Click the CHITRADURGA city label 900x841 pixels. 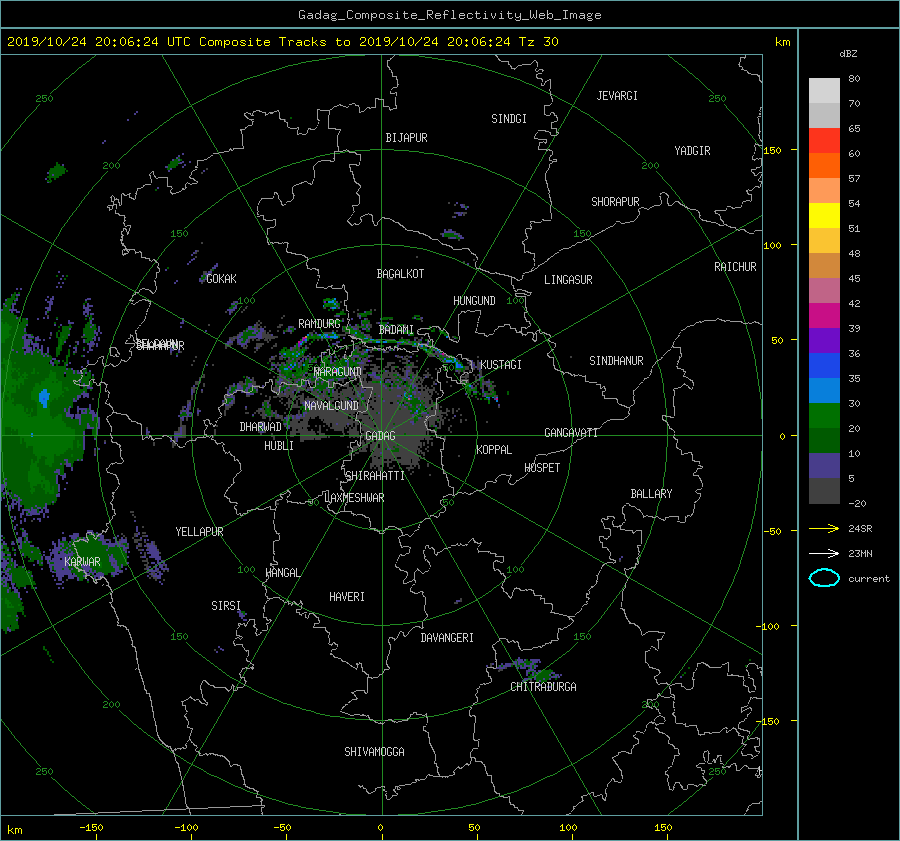click(x=543, y=687)
